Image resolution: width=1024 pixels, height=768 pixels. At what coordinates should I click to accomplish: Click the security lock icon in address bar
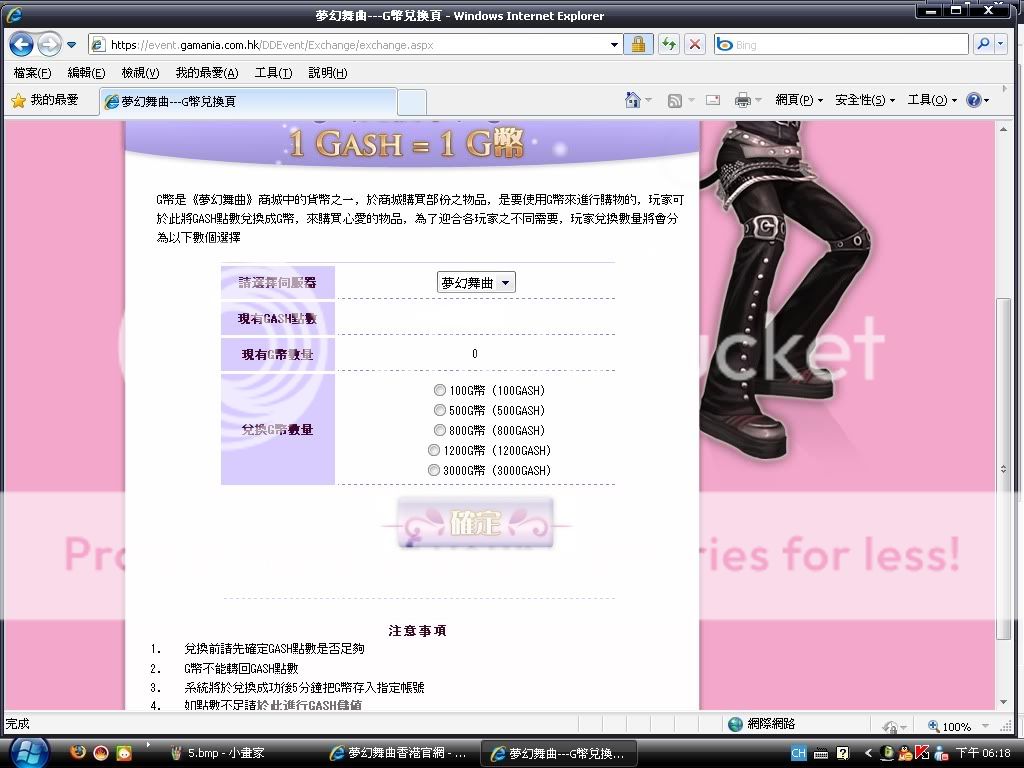637,45
